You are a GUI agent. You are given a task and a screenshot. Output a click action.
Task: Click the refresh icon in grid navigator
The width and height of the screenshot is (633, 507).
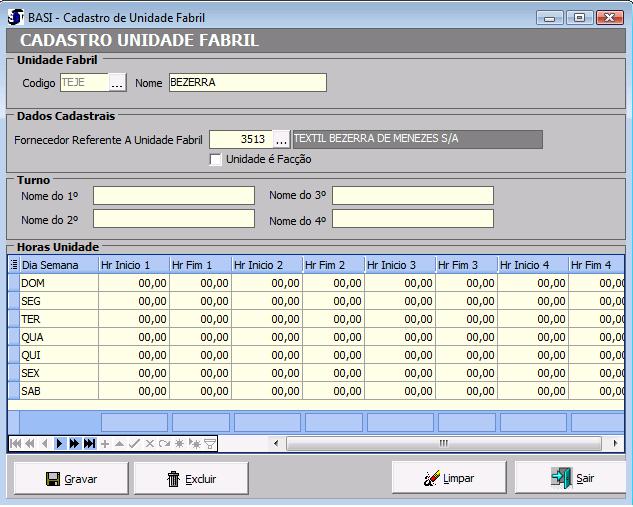pyautogui.click(x=165, y=443)
